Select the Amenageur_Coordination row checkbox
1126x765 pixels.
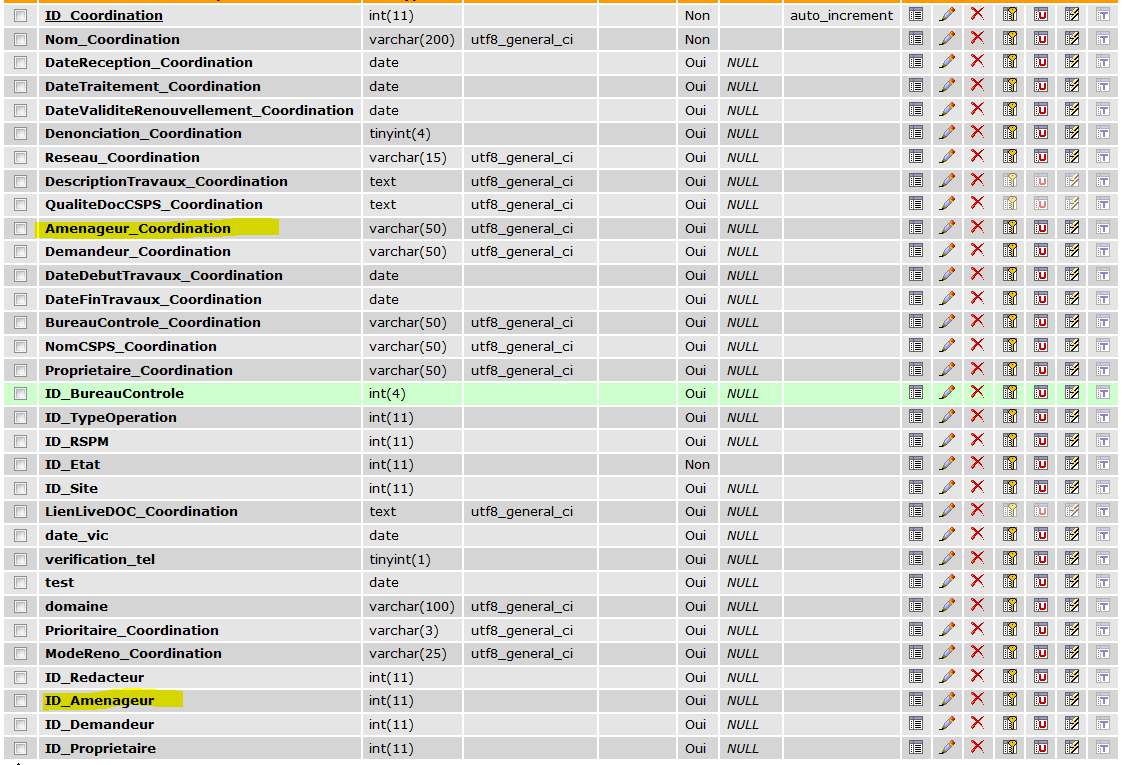point(20,228)
